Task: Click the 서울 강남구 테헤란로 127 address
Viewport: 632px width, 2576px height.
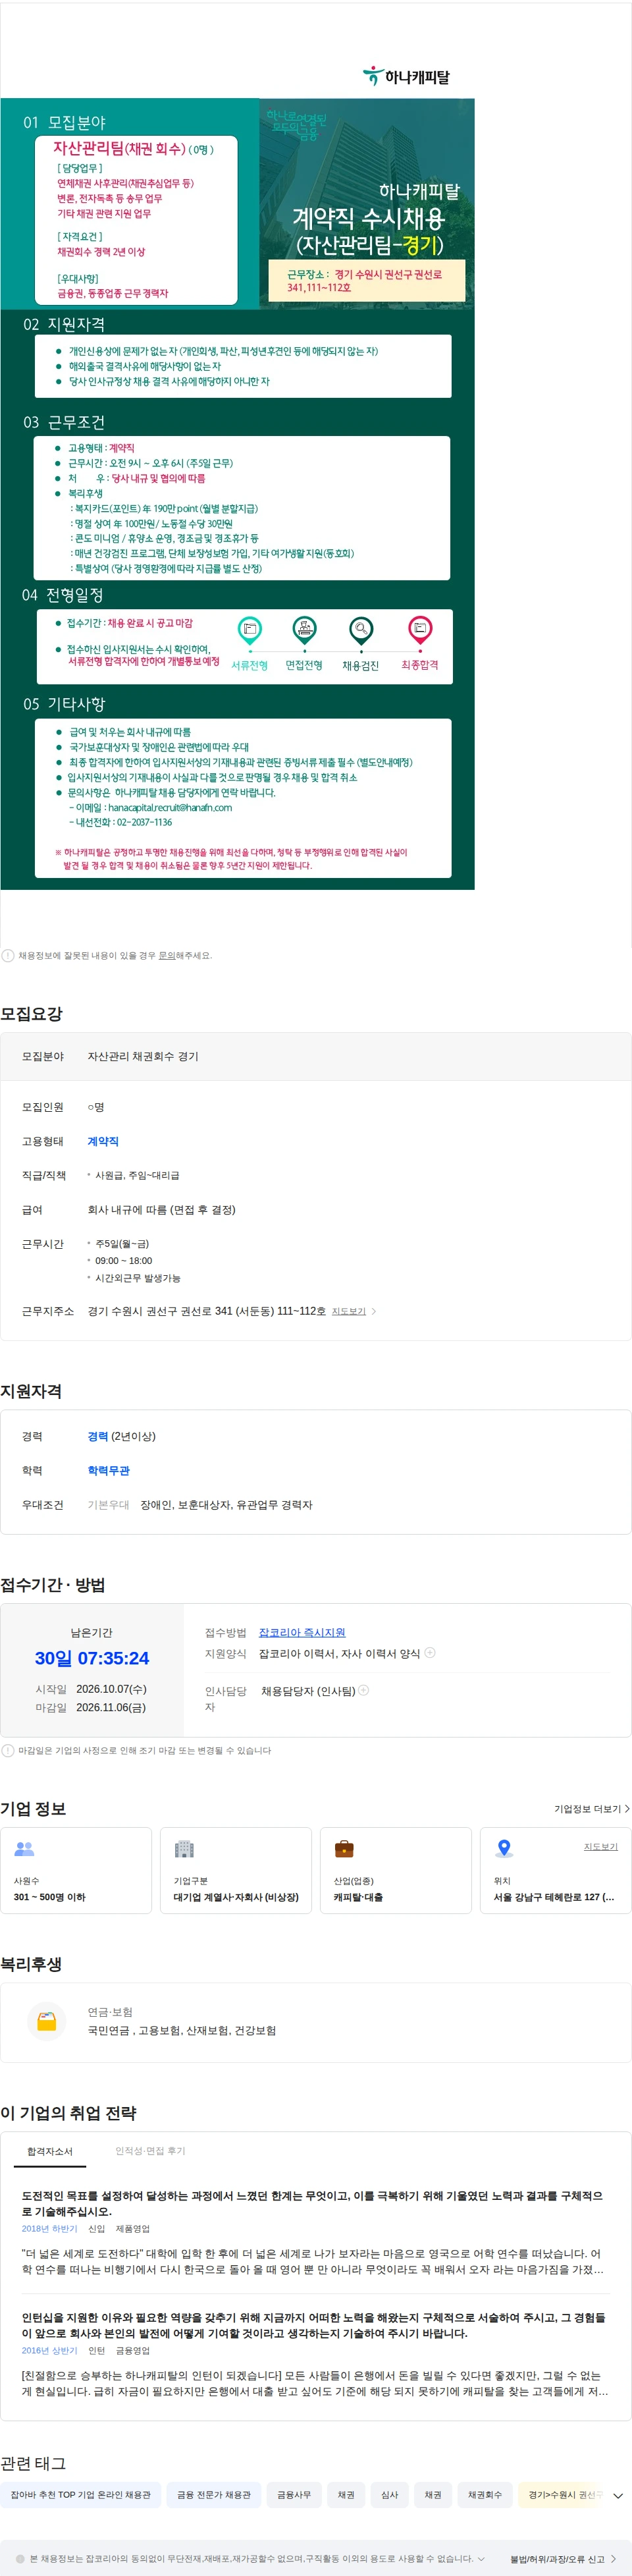Action: [x=554, y=1897]
